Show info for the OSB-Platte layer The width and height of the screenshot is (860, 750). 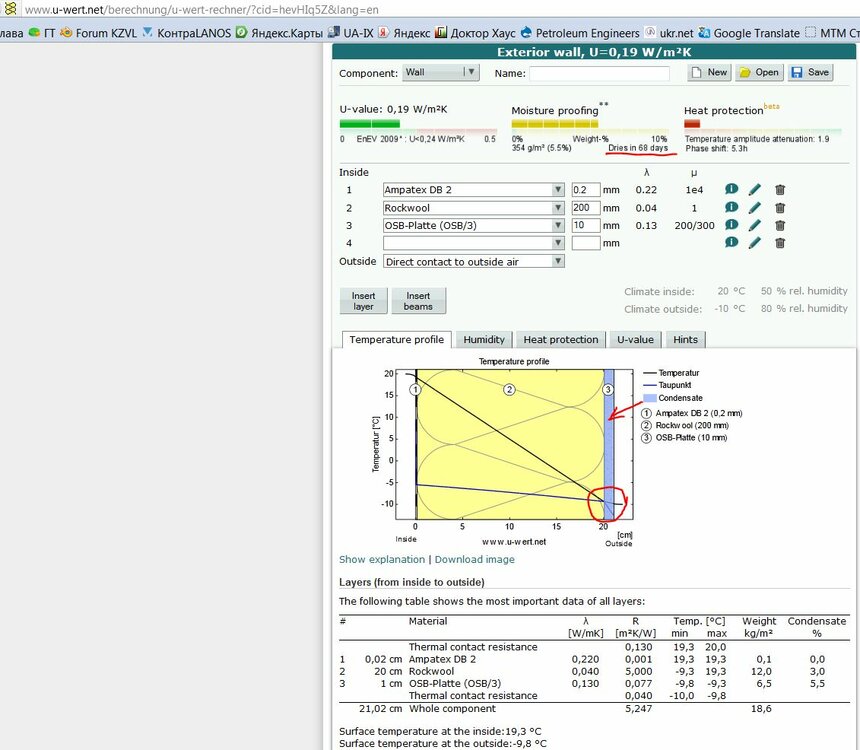[731, 225]
